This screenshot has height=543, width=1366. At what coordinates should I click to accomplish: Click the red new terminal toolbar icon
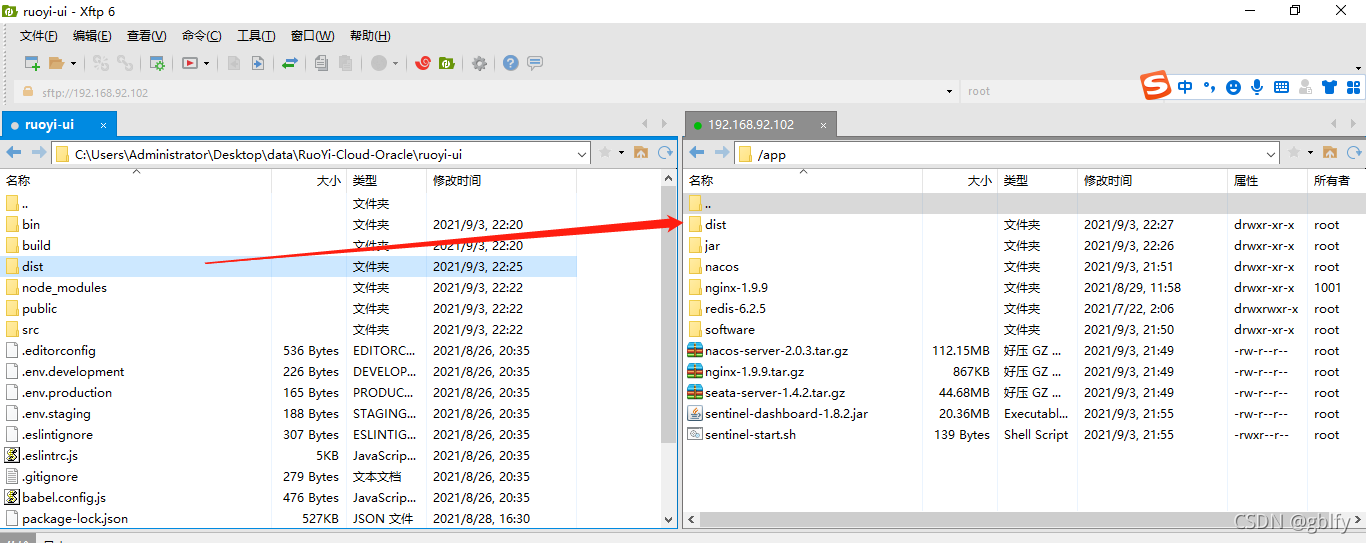pos(190,63)
